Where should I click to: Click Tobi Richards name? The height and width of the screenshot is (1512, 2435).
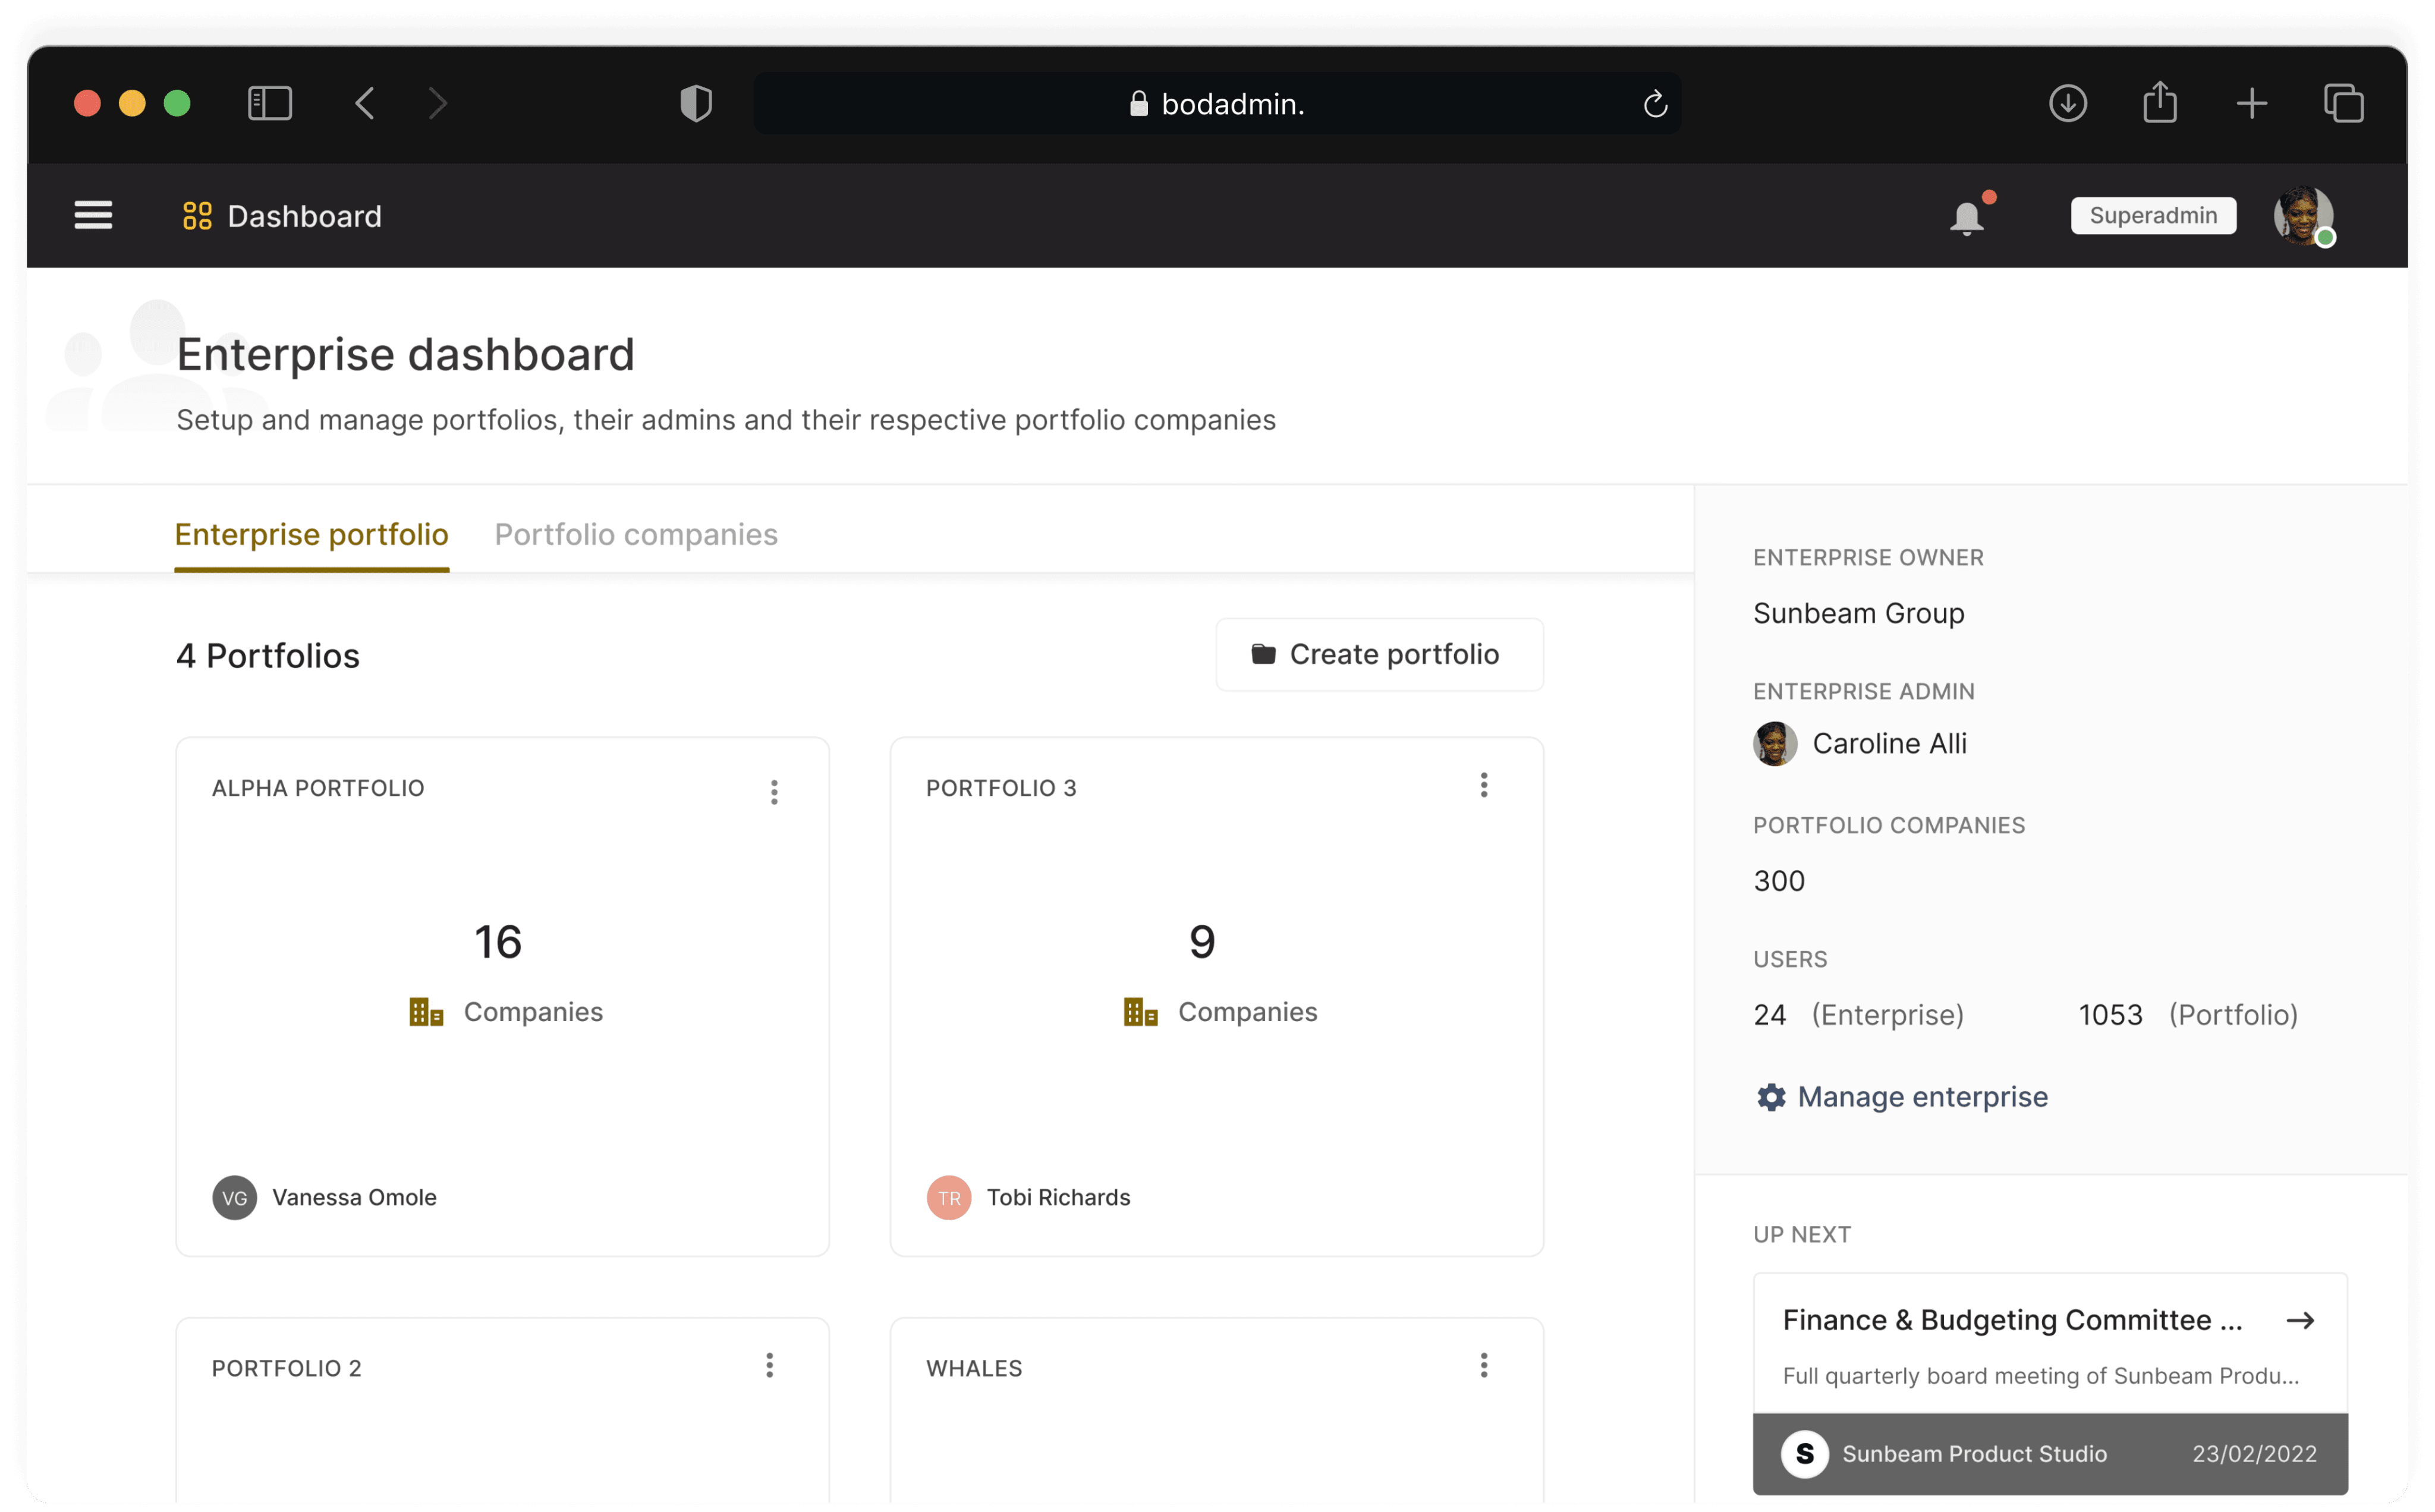click(1058, 1197)
